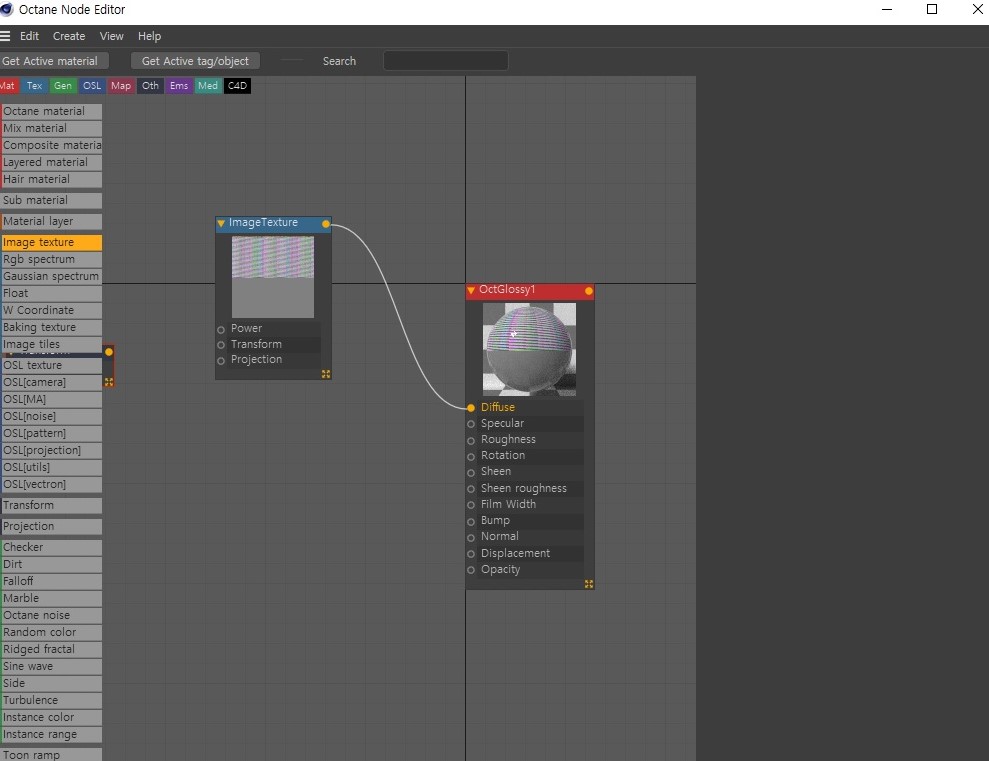Open the Edit menu

pyautogui.click(x=29, y=36)
